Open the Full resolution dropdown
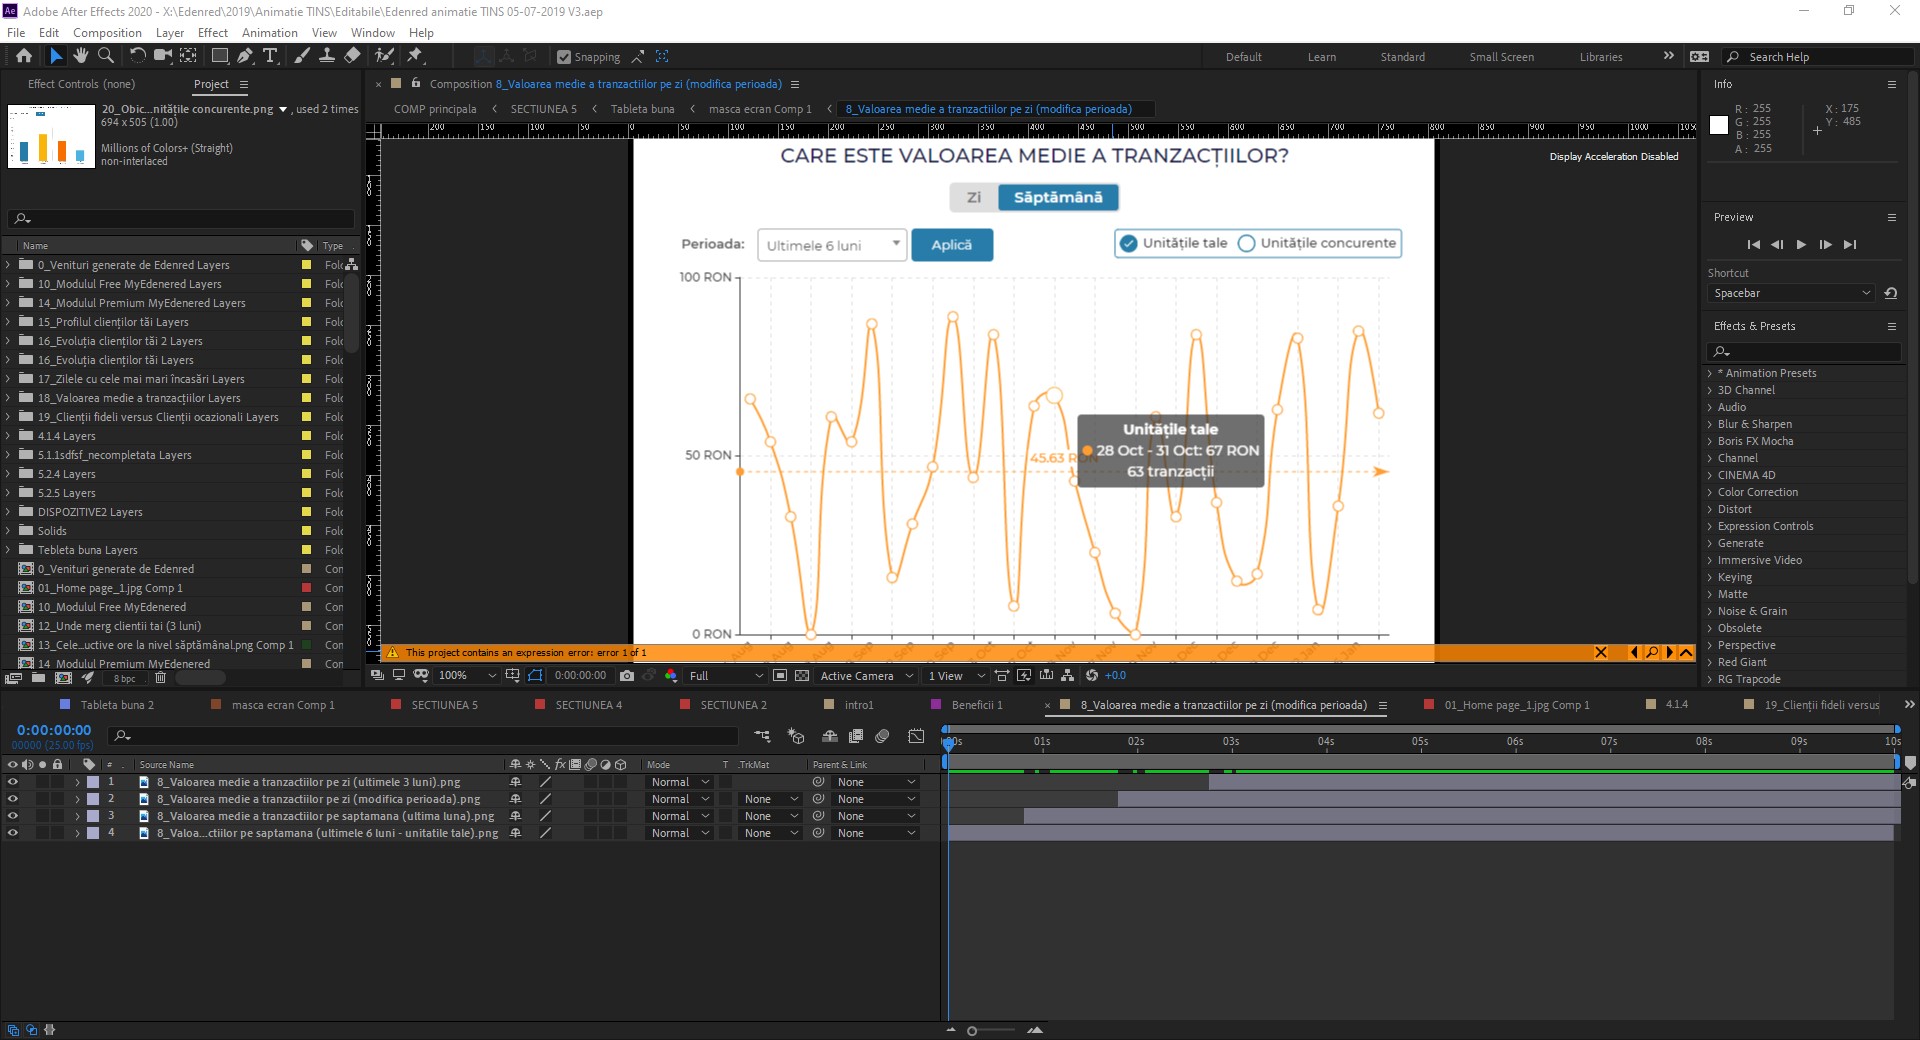This screenshot has width=1920, height=1040. click(726, 676)
